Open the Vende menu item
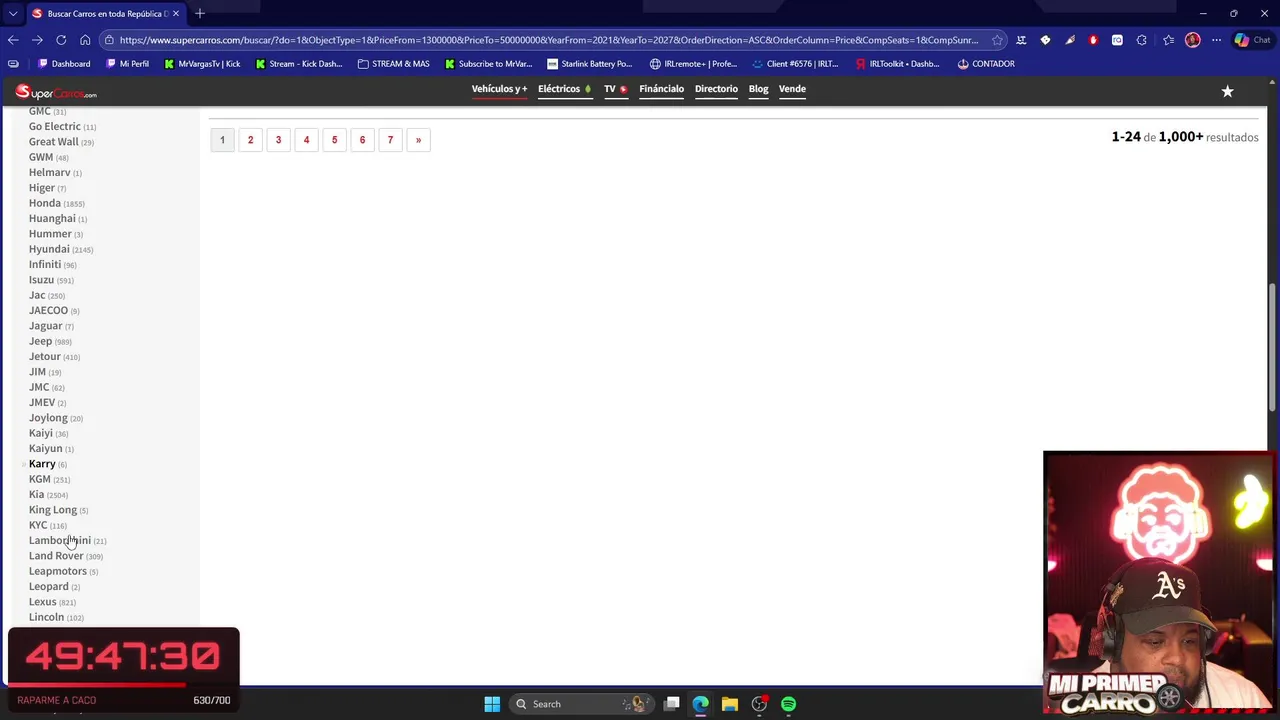The image size is (1280, 720). pyautogui.click(x=792, y=89)
